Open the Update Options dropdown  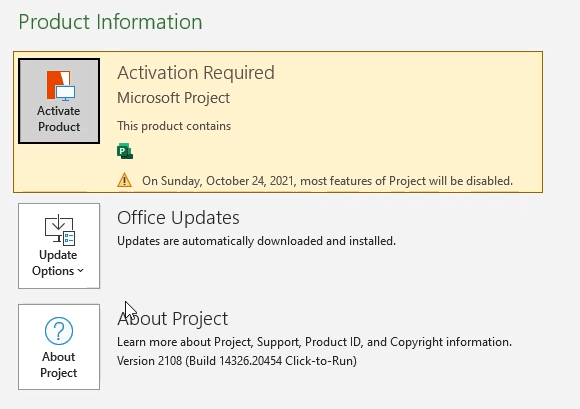pos(59,246)
